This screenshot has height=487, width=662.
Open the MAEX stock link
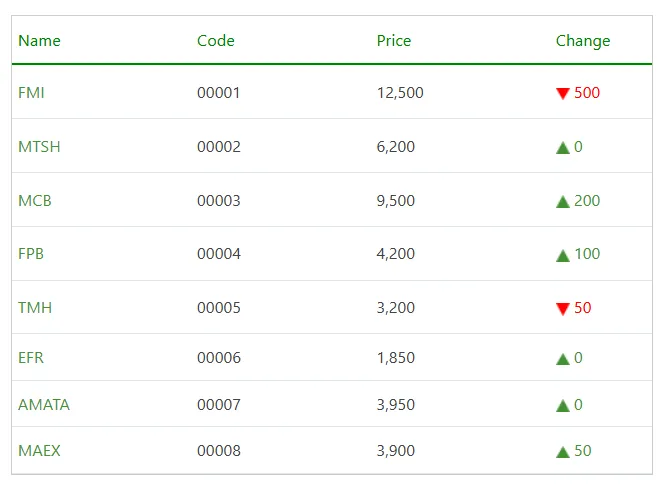point(39,451)
